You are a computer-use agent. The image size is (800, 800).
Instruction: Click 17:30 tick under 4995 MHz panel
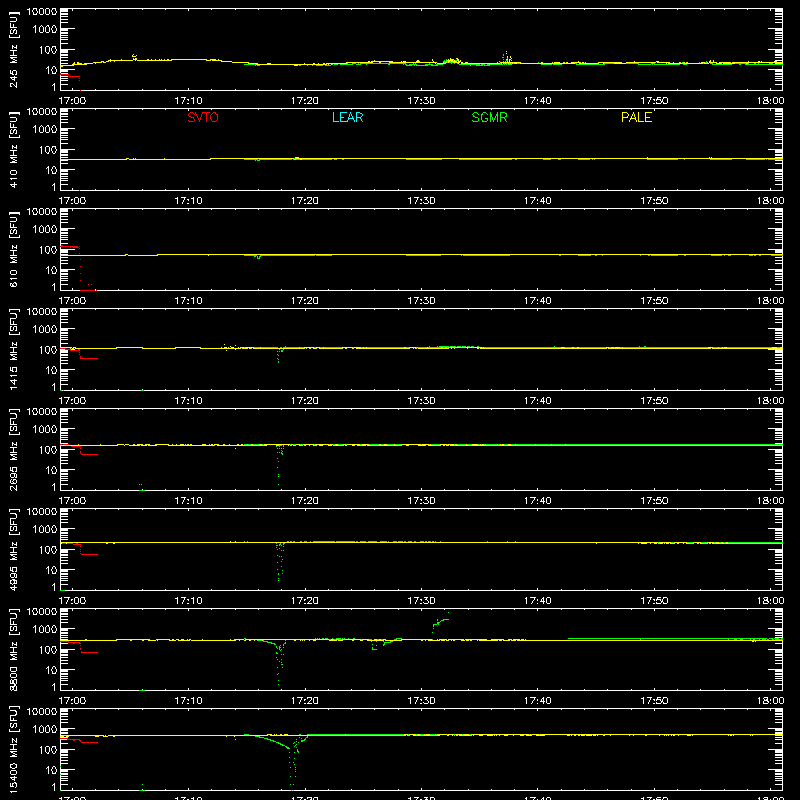[421, 601]
